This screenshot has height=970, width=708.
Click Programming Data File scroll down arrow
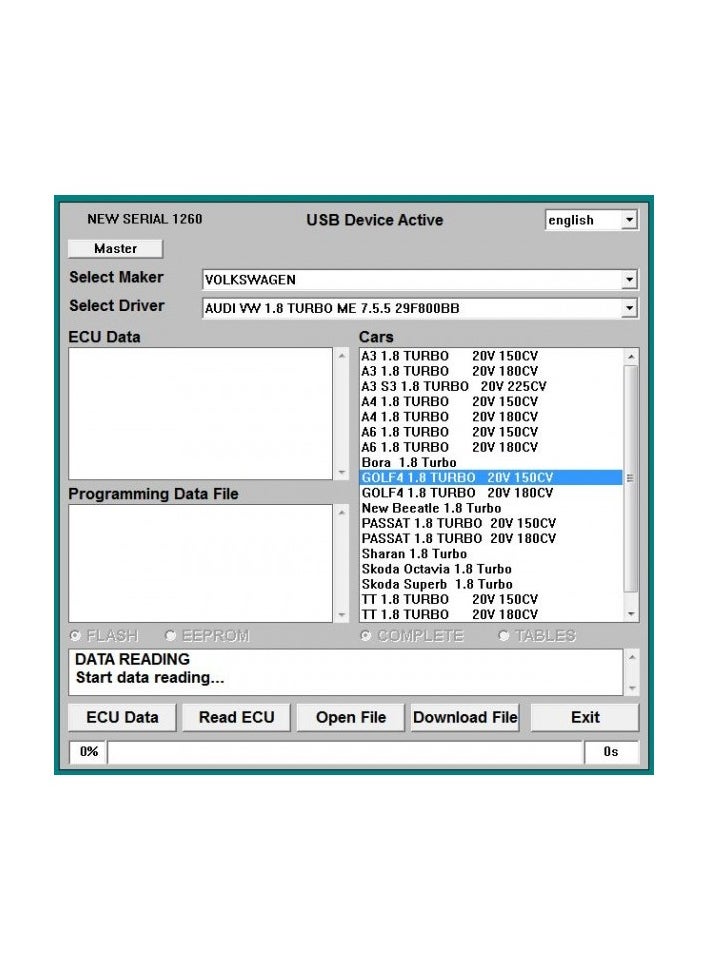click(x=342, y=615)
